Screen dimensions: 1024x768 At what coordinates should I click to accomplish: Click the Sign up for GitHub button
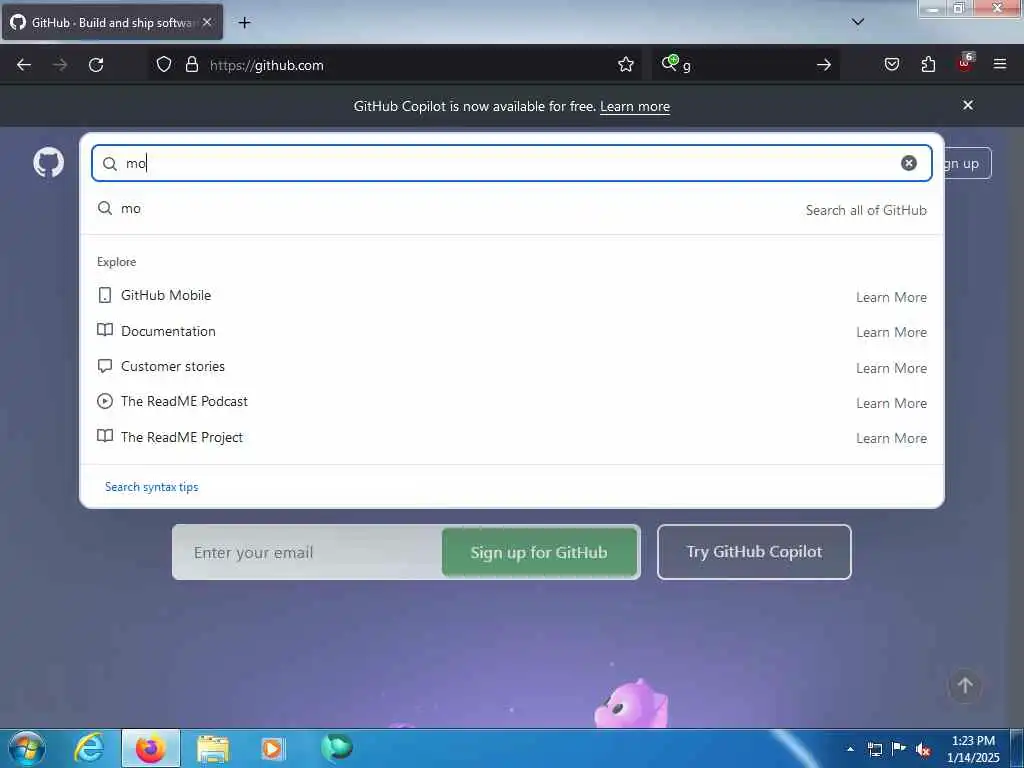point(539,552)
